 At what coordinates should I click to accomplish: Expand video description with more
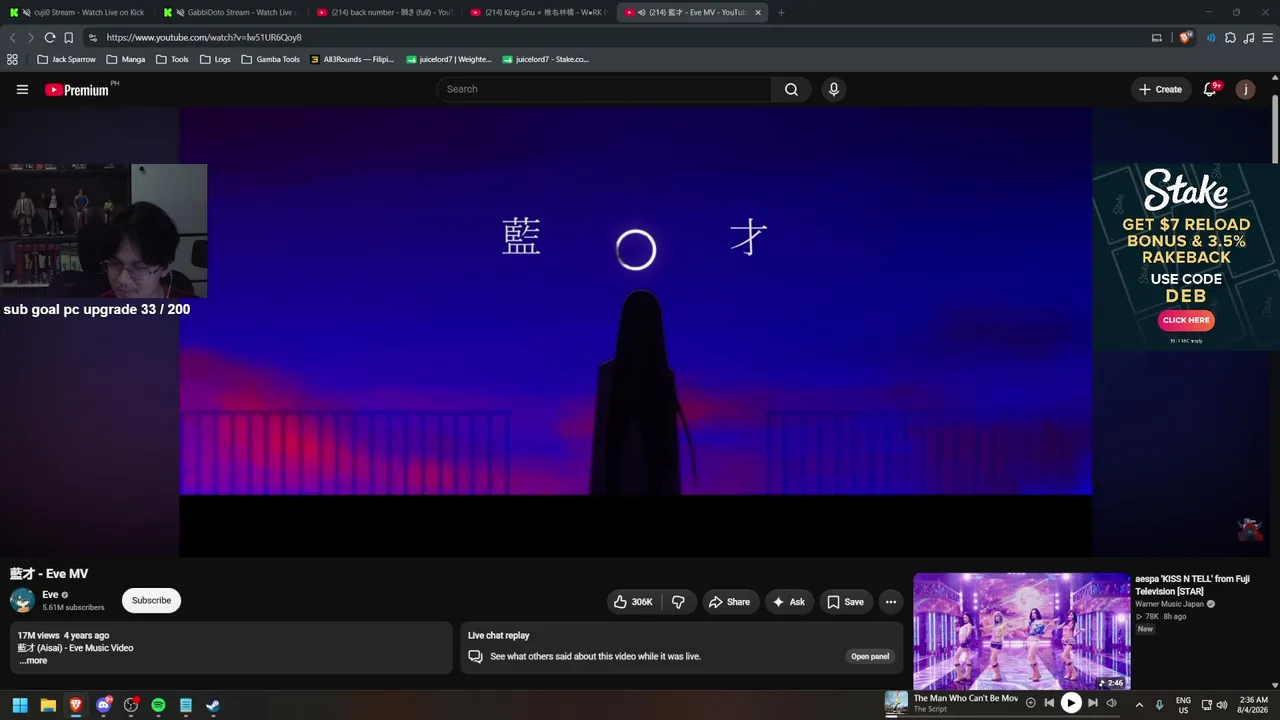click(33, 661)
